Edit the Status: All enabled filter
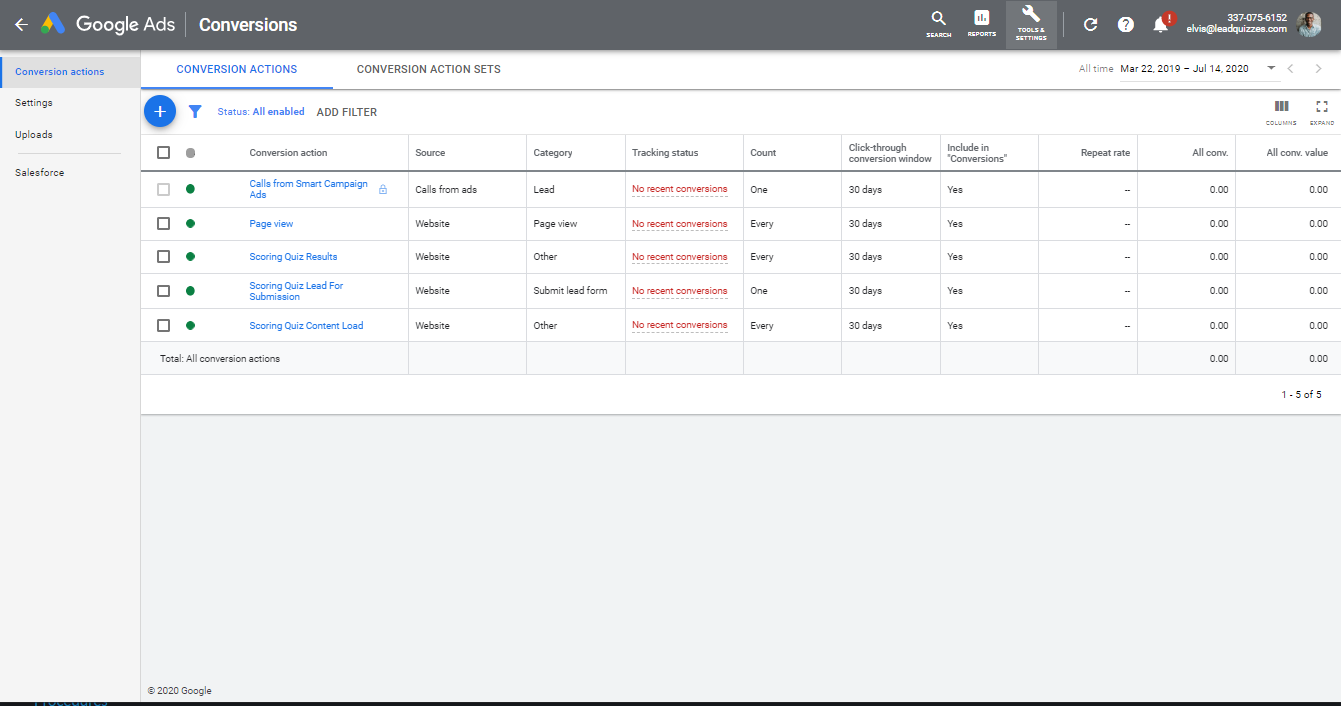 pyautogui.click(x=261, y=112)
